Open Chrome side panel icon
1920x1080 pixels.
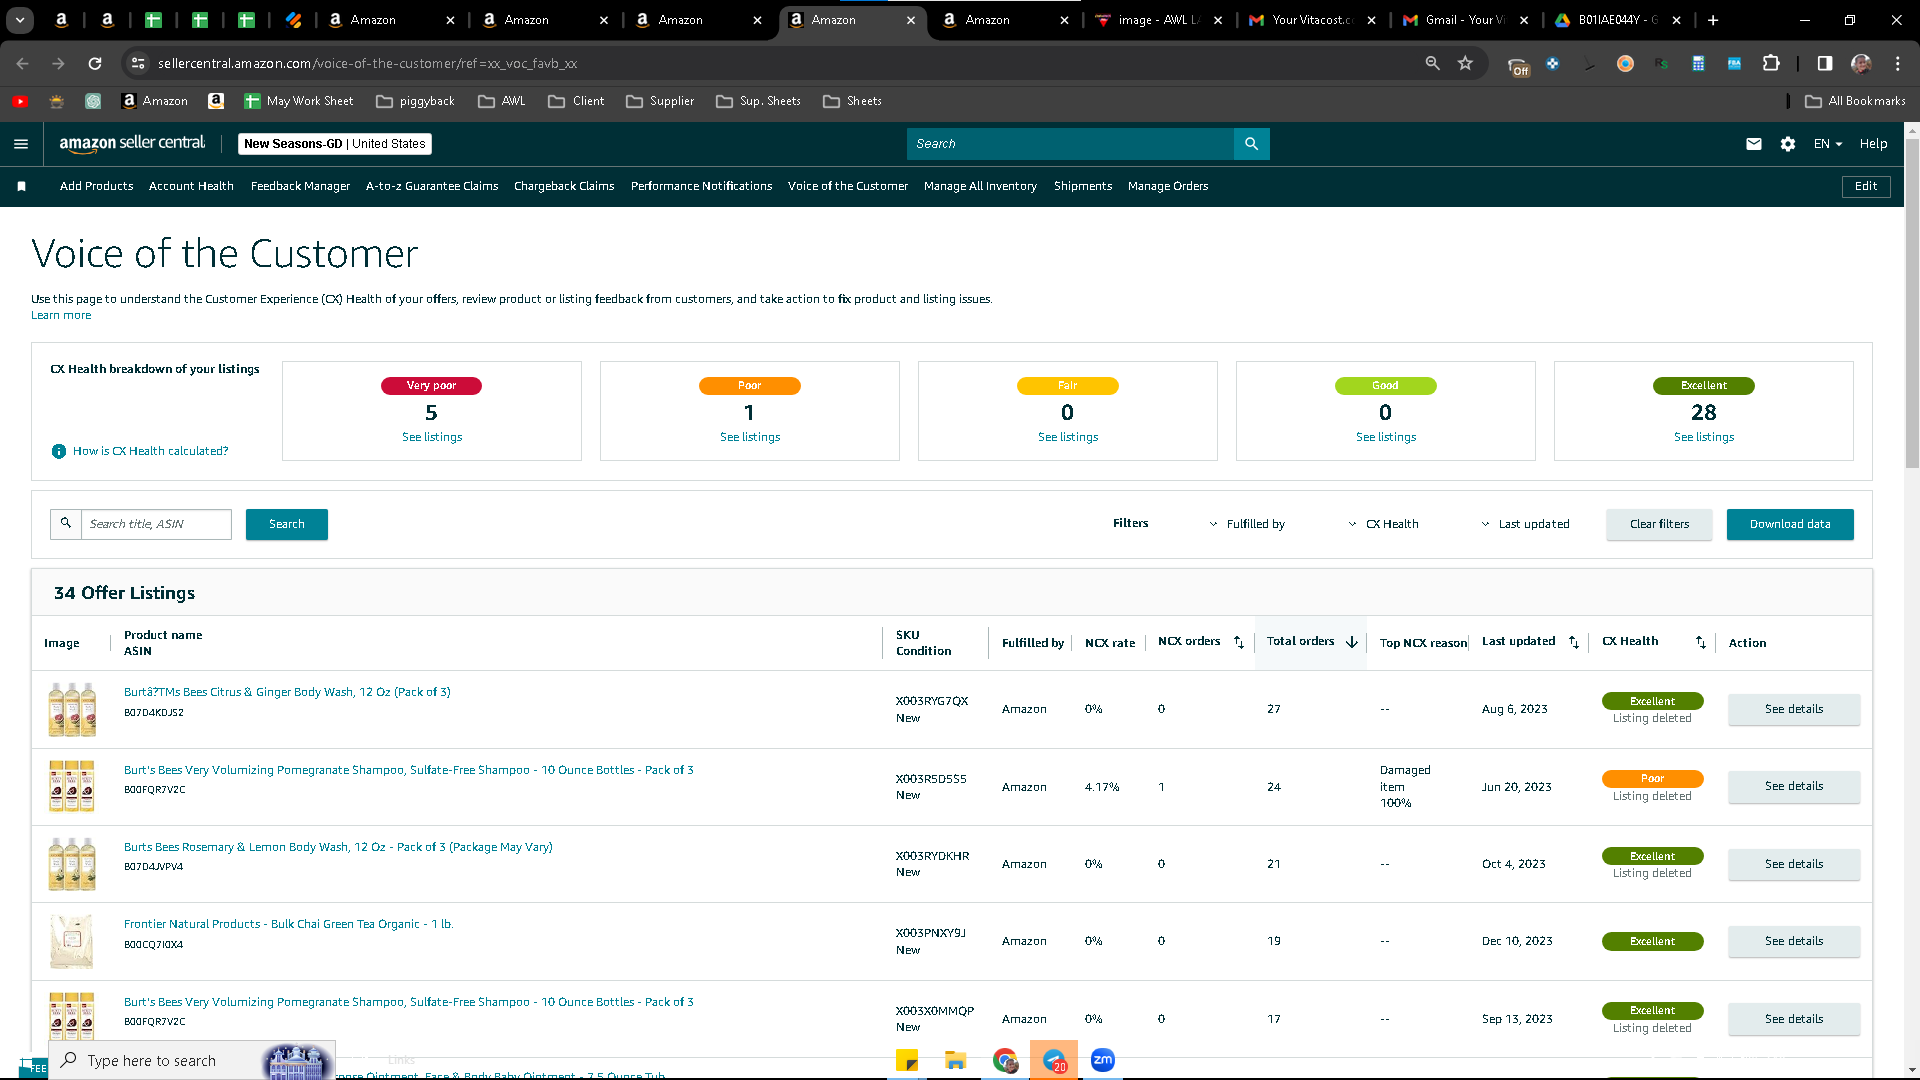tap(1825, 63)
